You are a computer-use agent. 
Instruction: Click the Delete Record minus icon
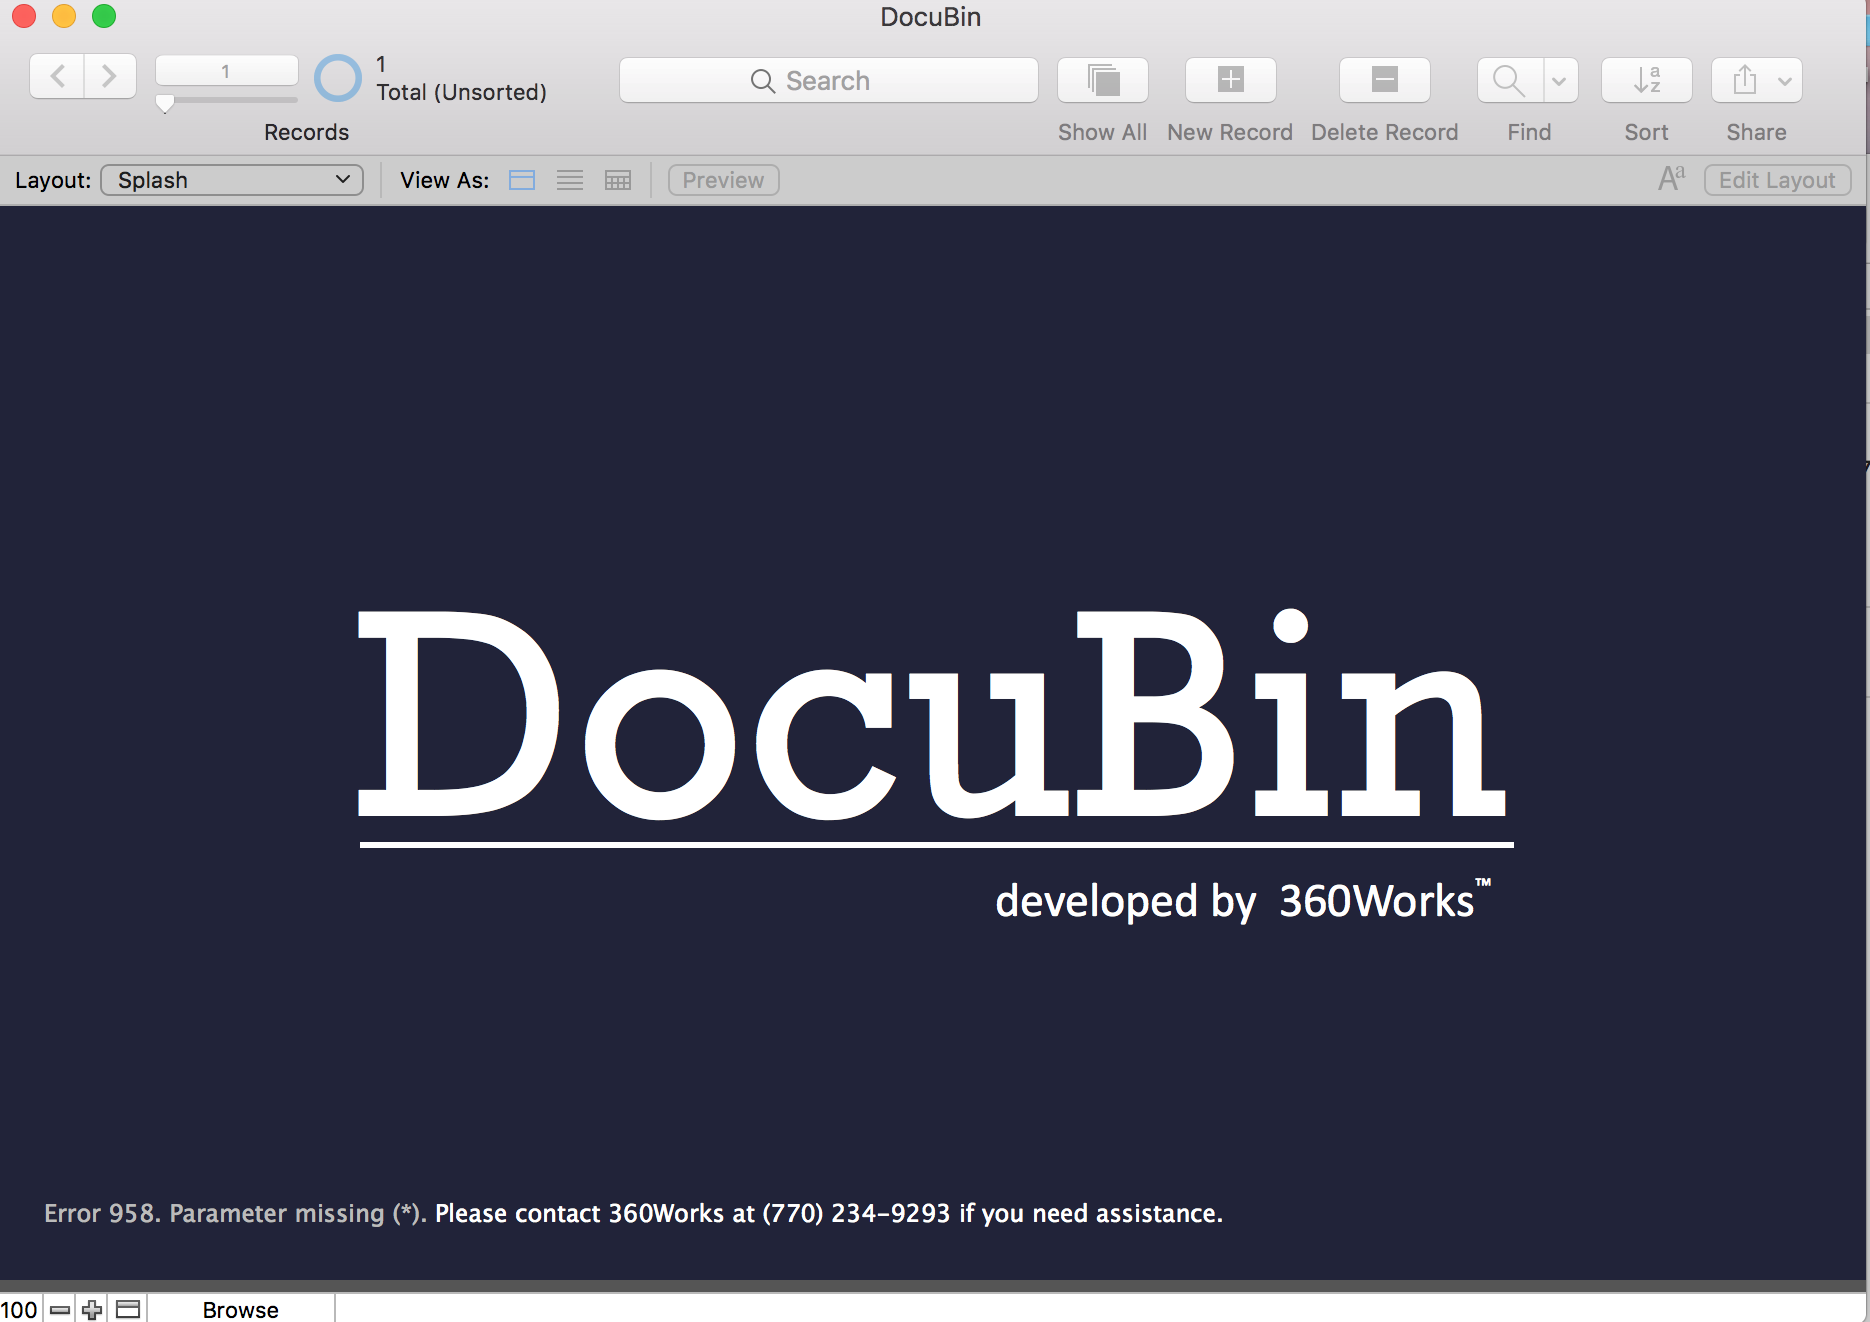pos(1385,80)
